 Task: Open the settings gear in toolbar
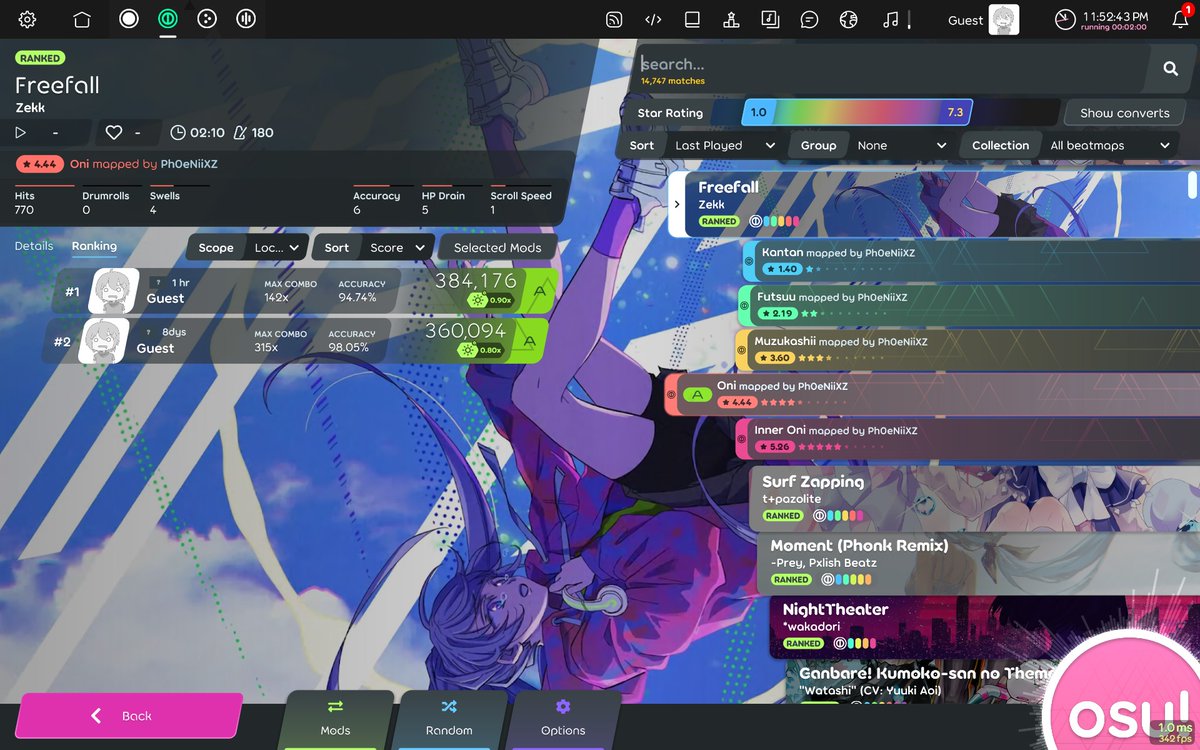(x=27, y=19)
